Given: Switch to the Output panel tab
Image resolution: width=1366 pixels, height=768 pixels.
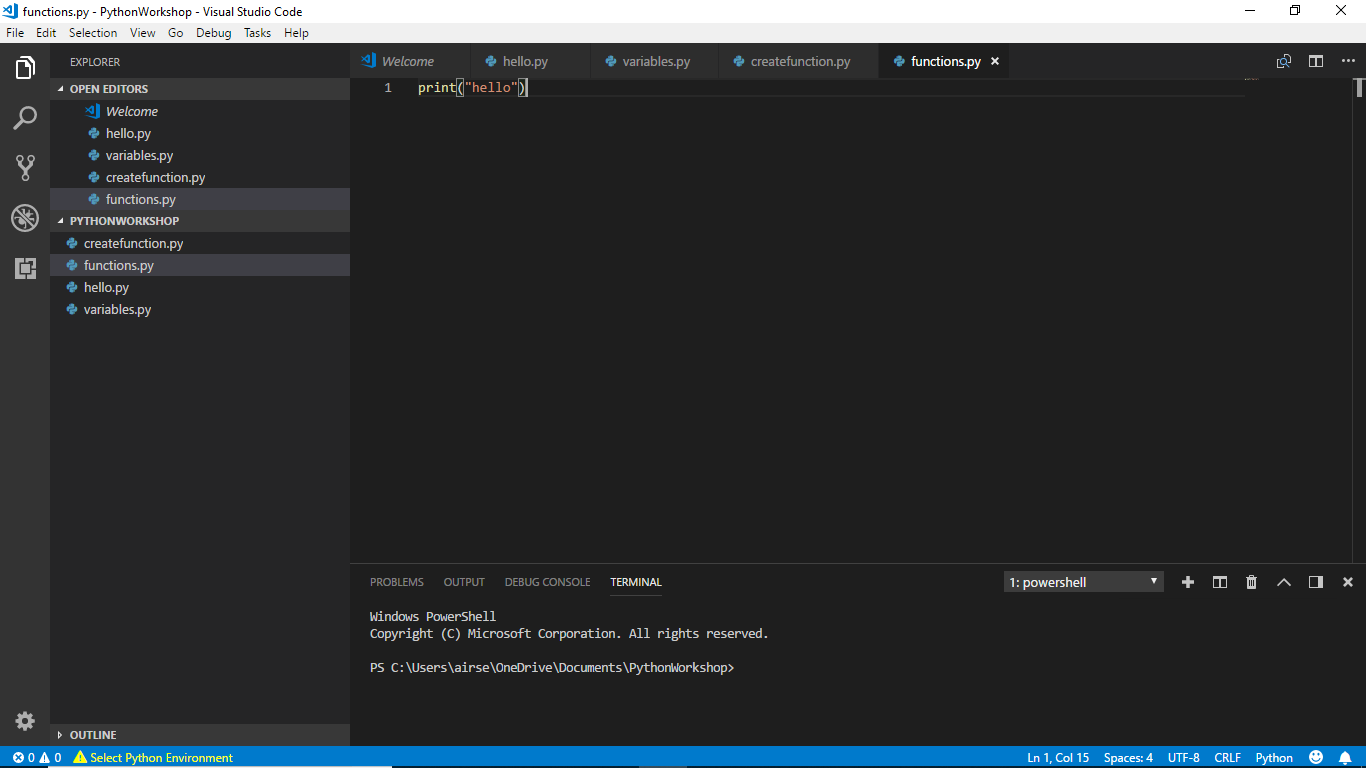Looking at the screenshot, I should tap(464, 582).
